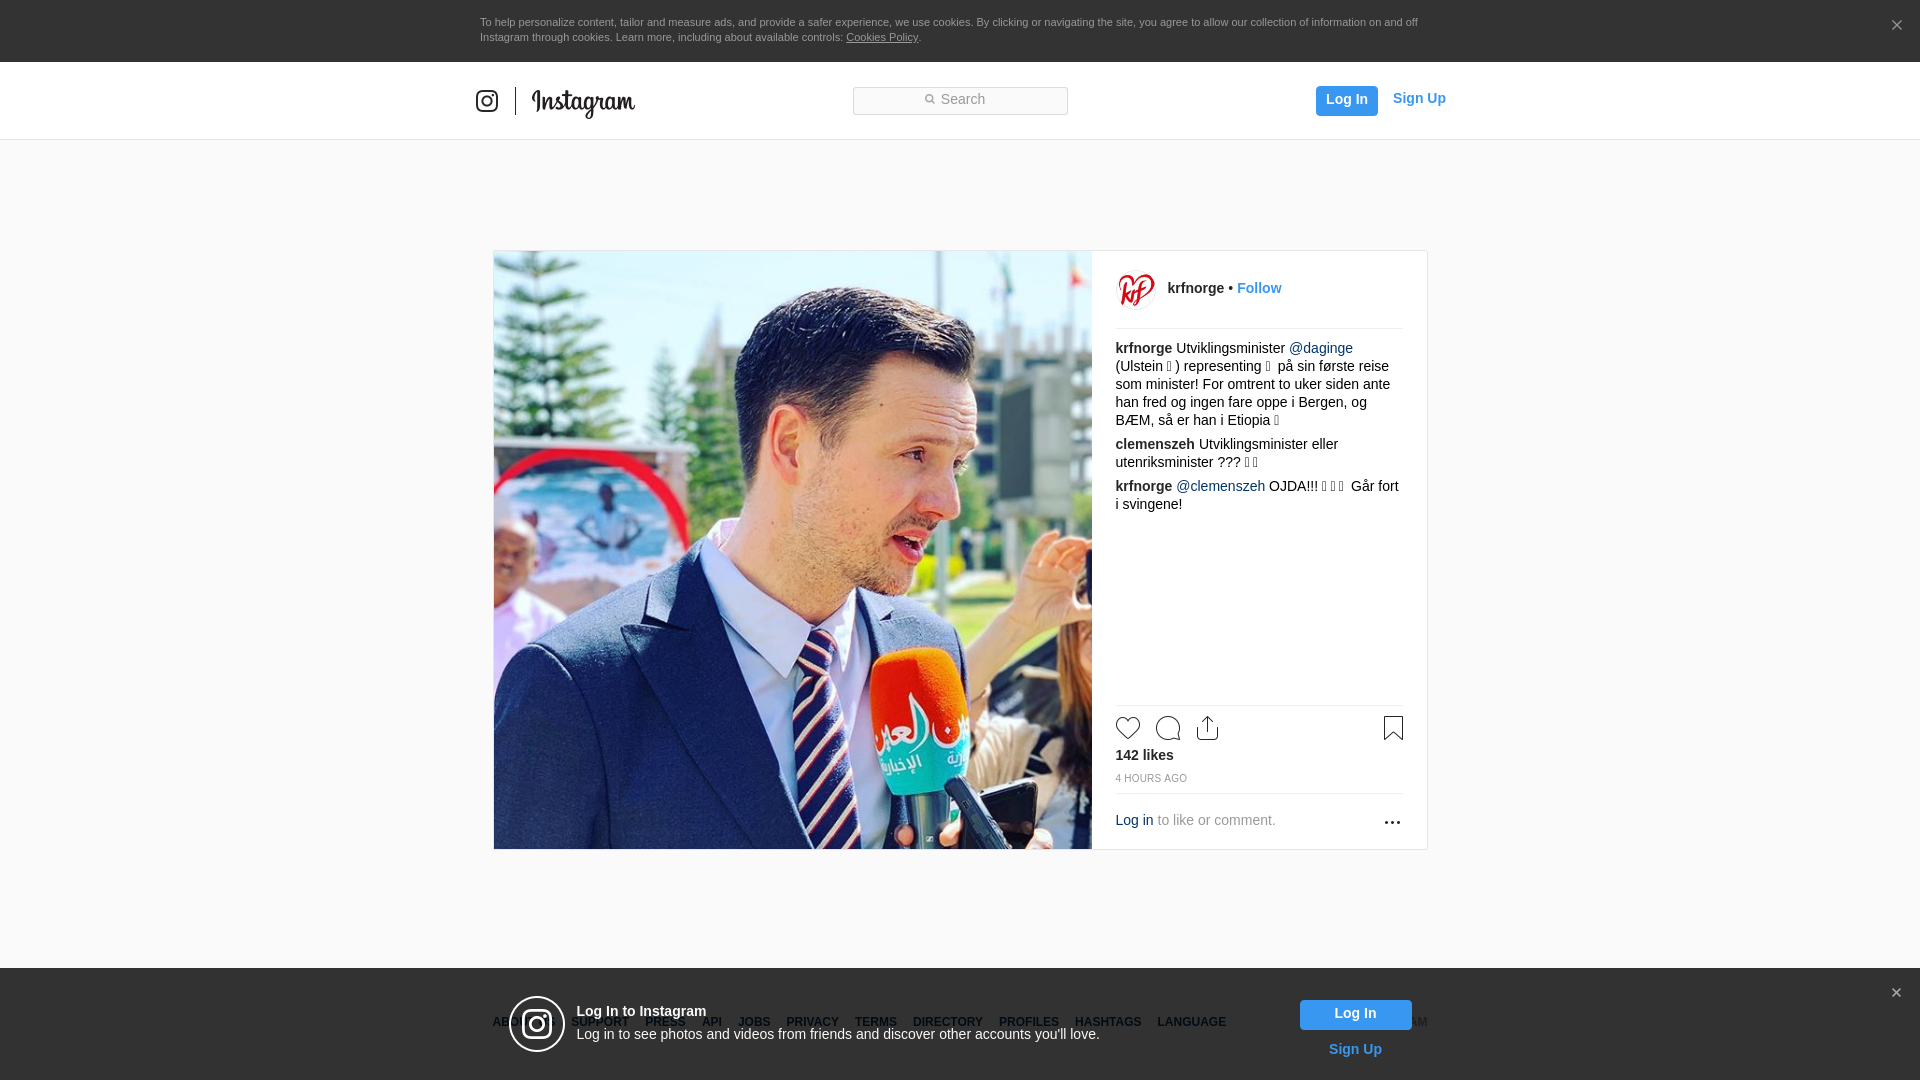Open krfnorge name in caption text
Viewport: 1920px width, 1080px height.
pos(1144,348)
